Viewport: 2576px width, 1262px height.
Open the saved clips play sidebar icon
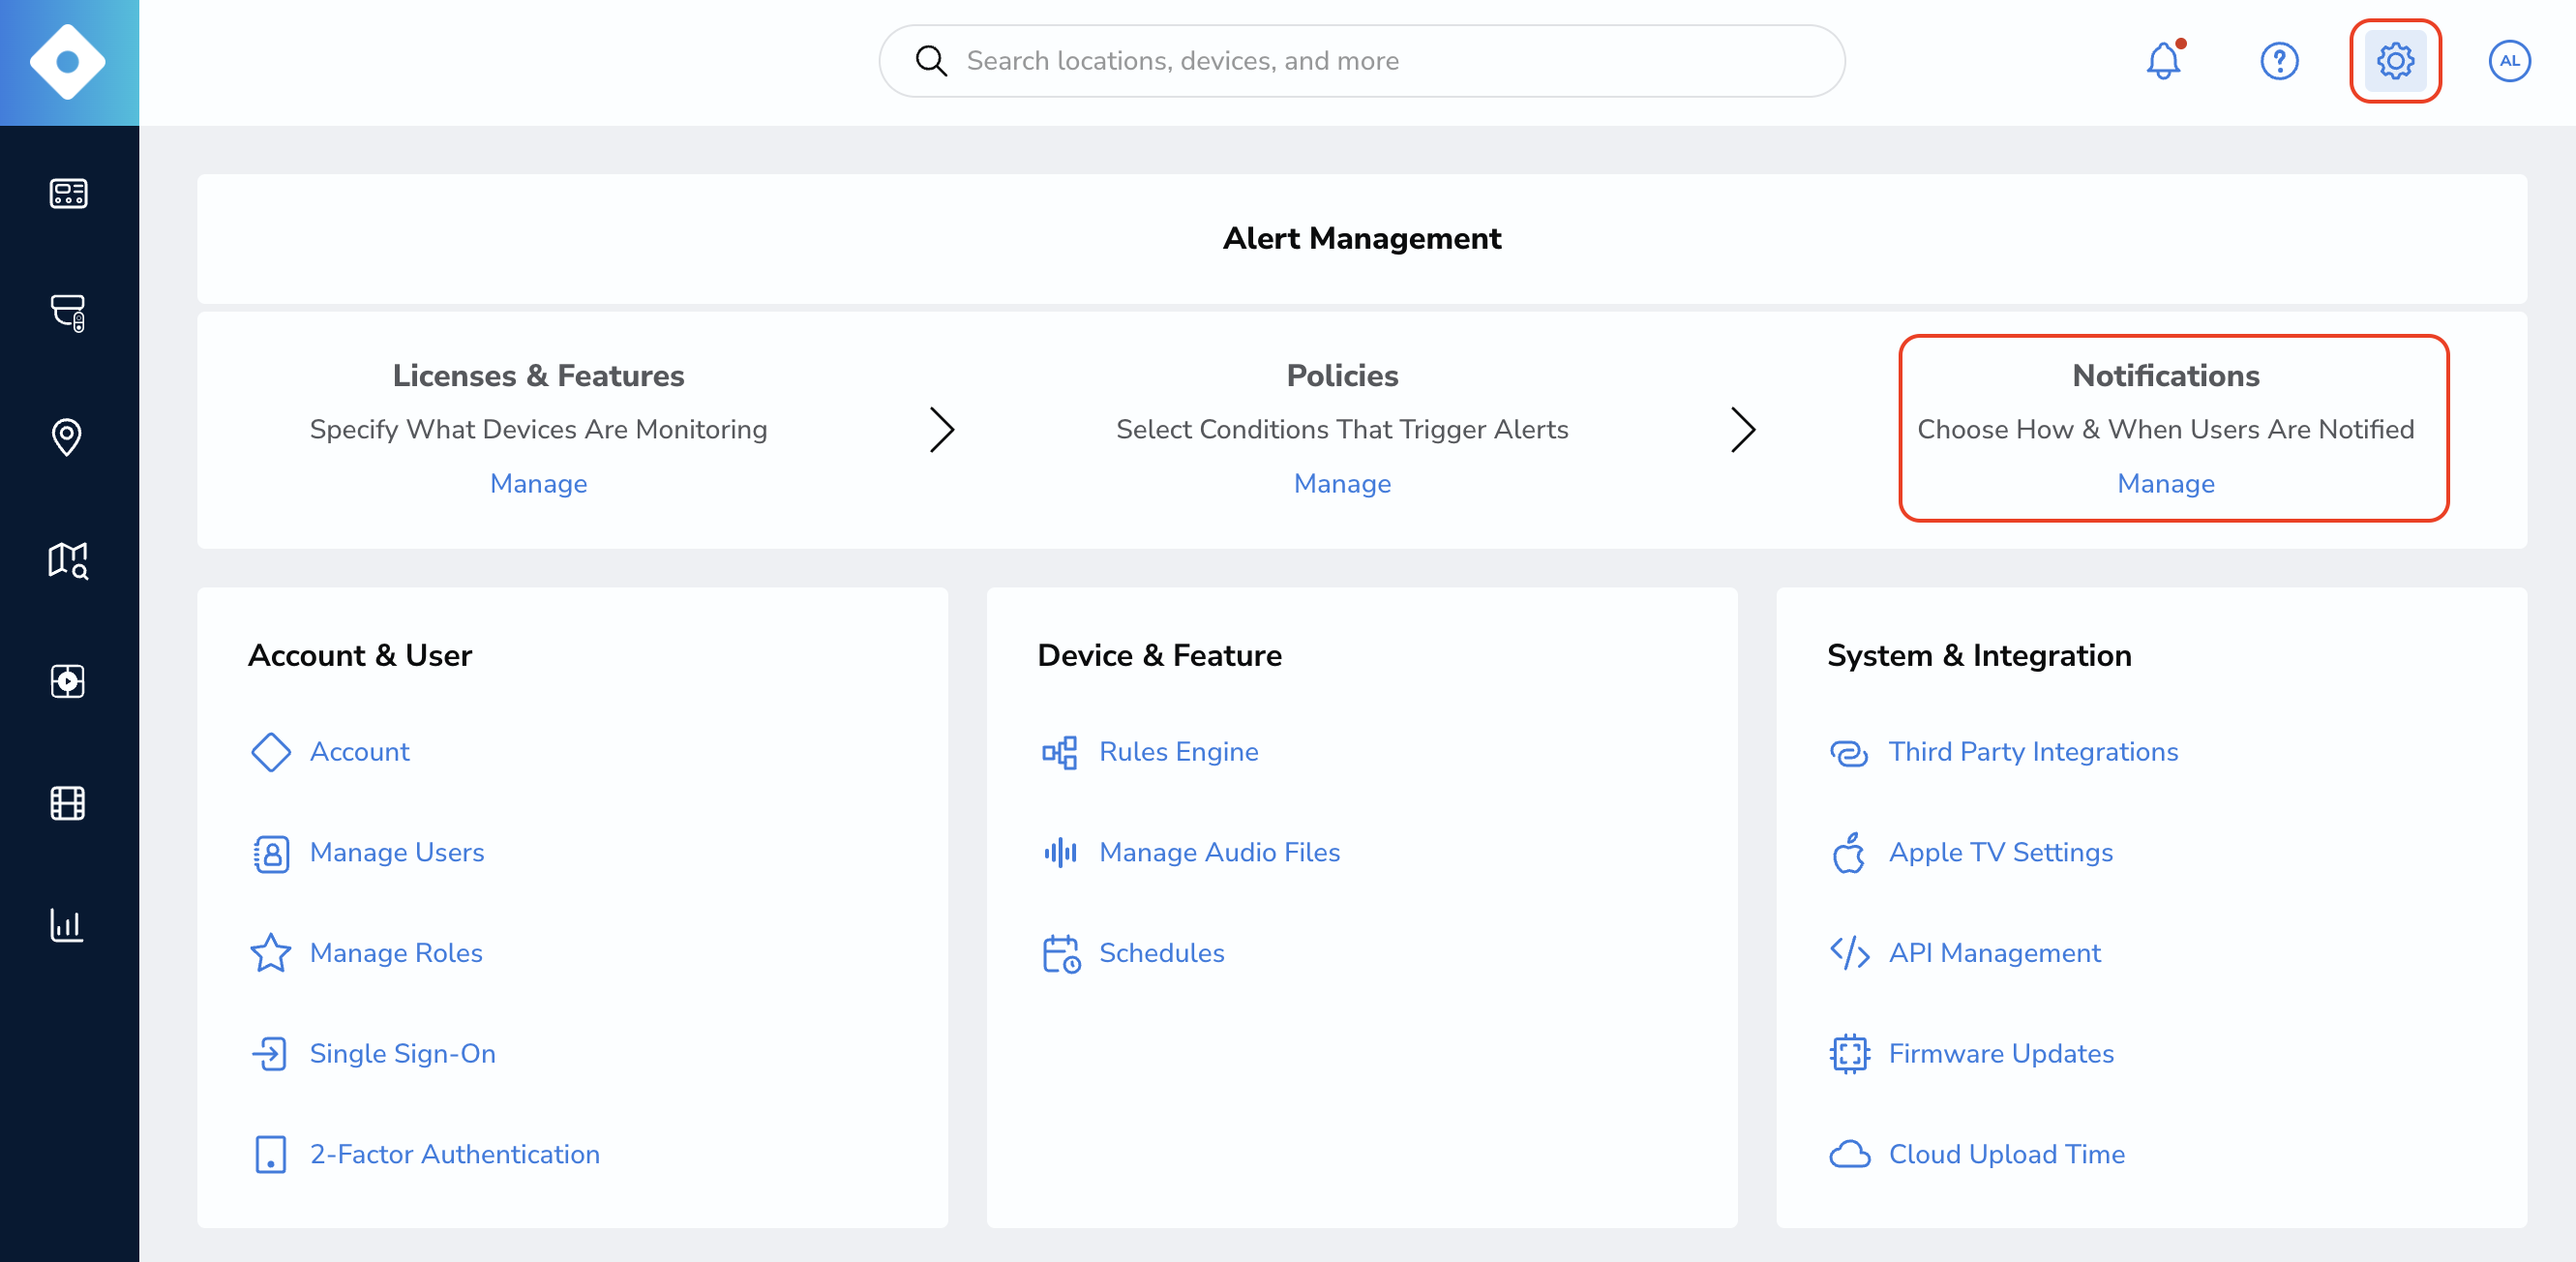[68, 681]
